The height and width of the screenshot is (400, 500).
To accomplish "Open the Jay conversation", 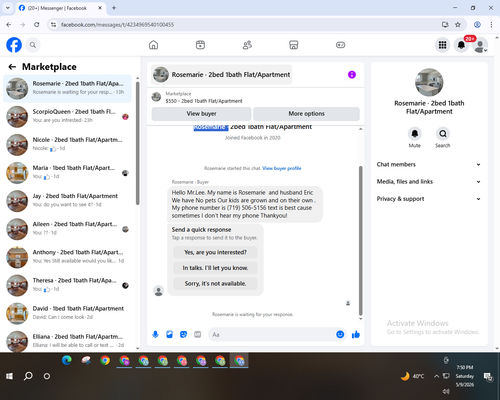I will pos(67,201).
